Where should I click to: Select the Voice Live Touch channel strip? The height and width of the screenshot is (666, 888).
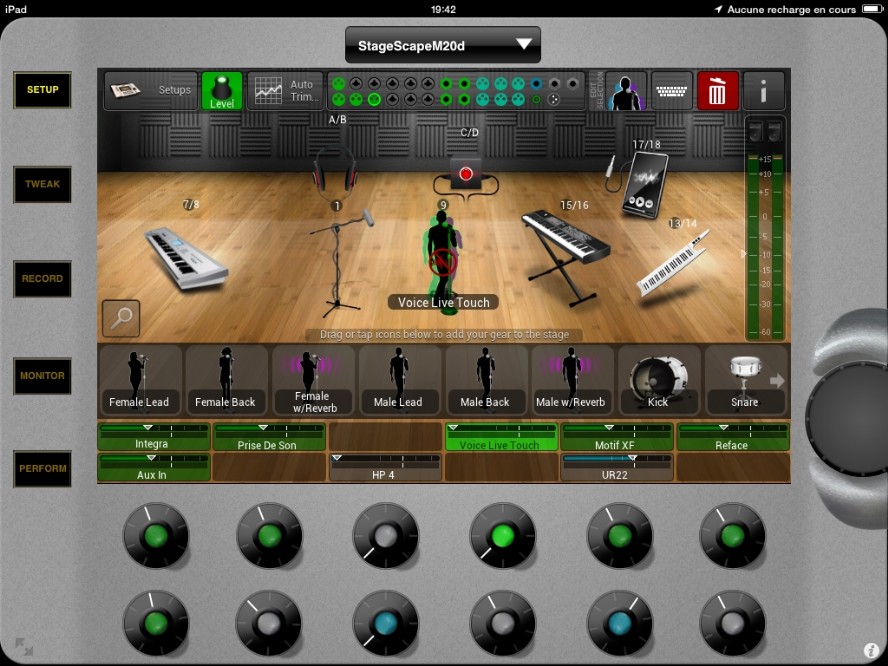[500, 437]
